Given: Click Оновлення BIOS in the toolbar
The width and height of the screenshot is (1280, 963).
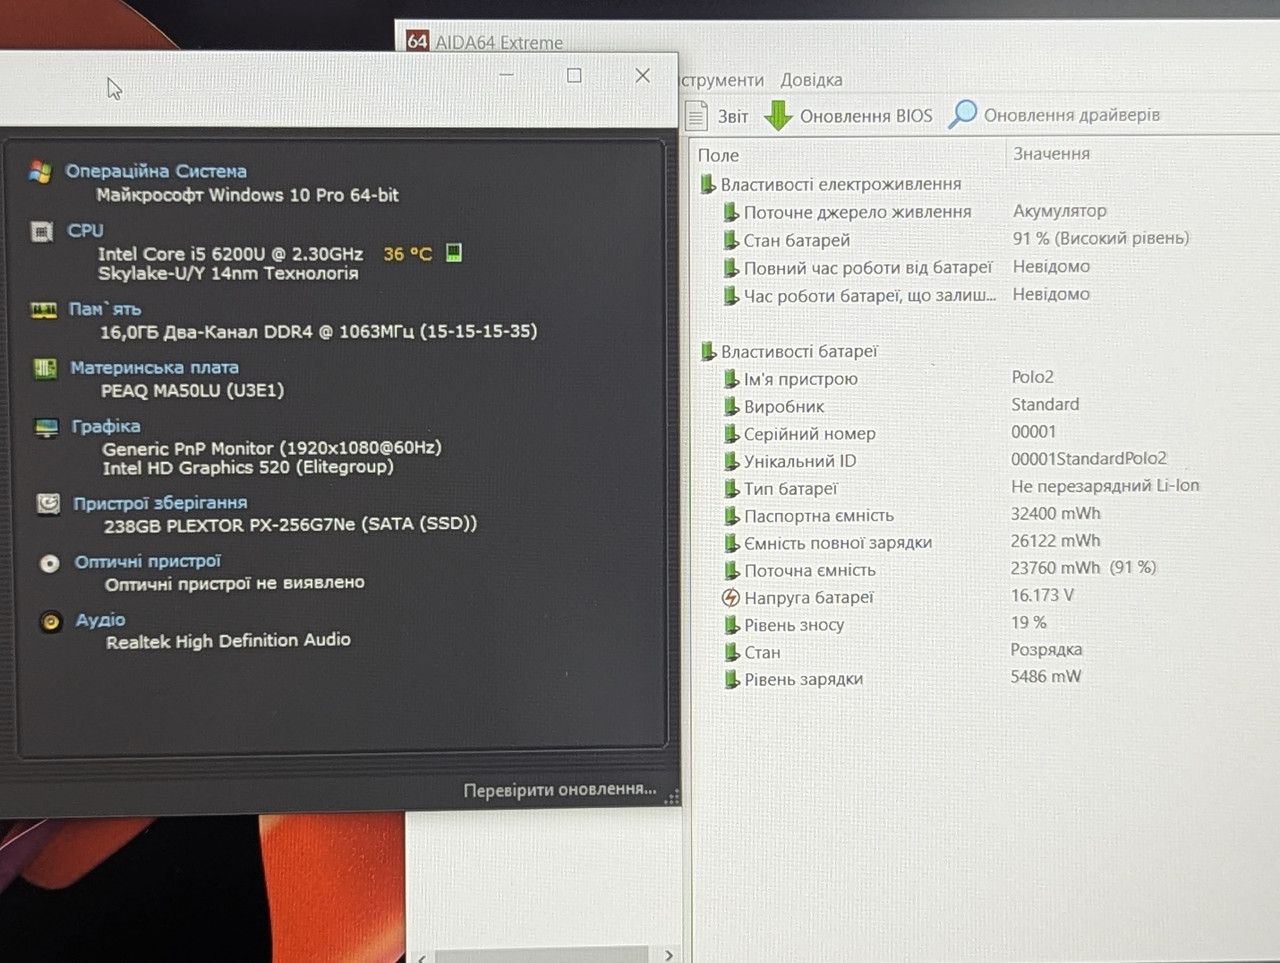Looking at the screenshot, I should click(x=866, y=116).
